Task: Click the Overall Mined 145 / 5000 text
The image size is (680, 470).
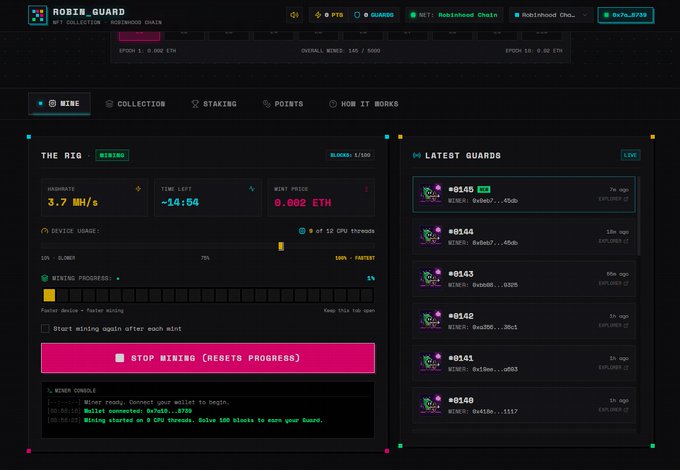Action: pyautogui.click(x=341, y=51)
